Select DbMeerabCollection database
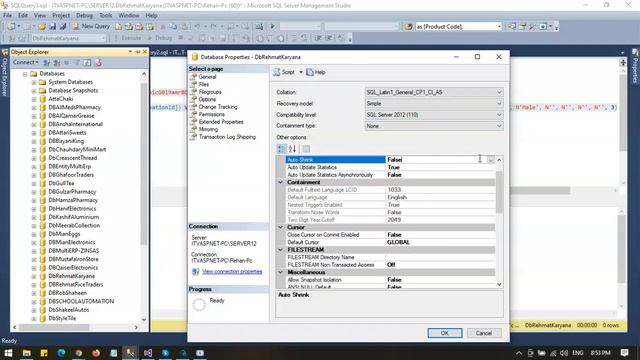This screenshot has width=640, height=360. coord(74,225)
